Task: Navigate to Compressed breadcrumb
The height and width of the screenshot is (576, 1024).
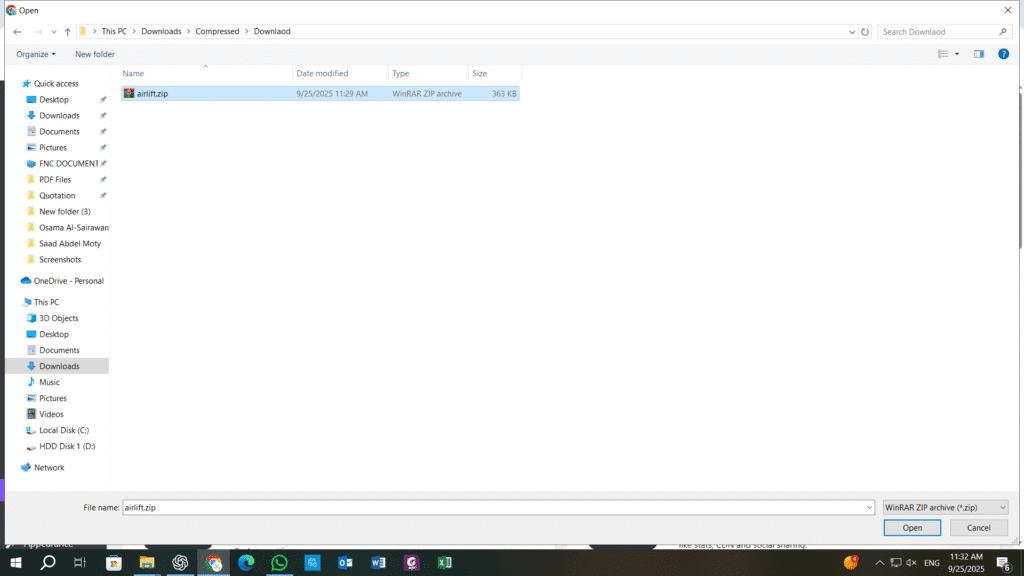Action: tap(217, 31)
